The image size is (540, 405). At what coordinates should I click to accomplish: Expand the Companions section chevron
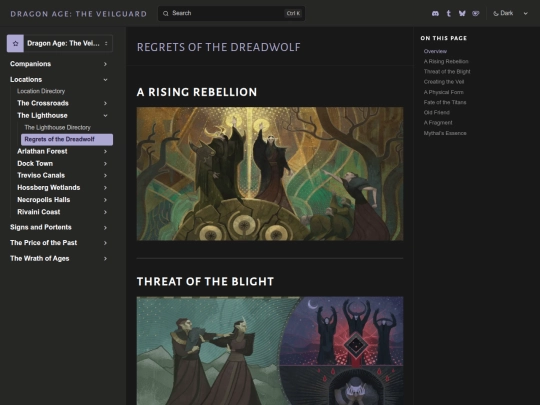point(105,64)
